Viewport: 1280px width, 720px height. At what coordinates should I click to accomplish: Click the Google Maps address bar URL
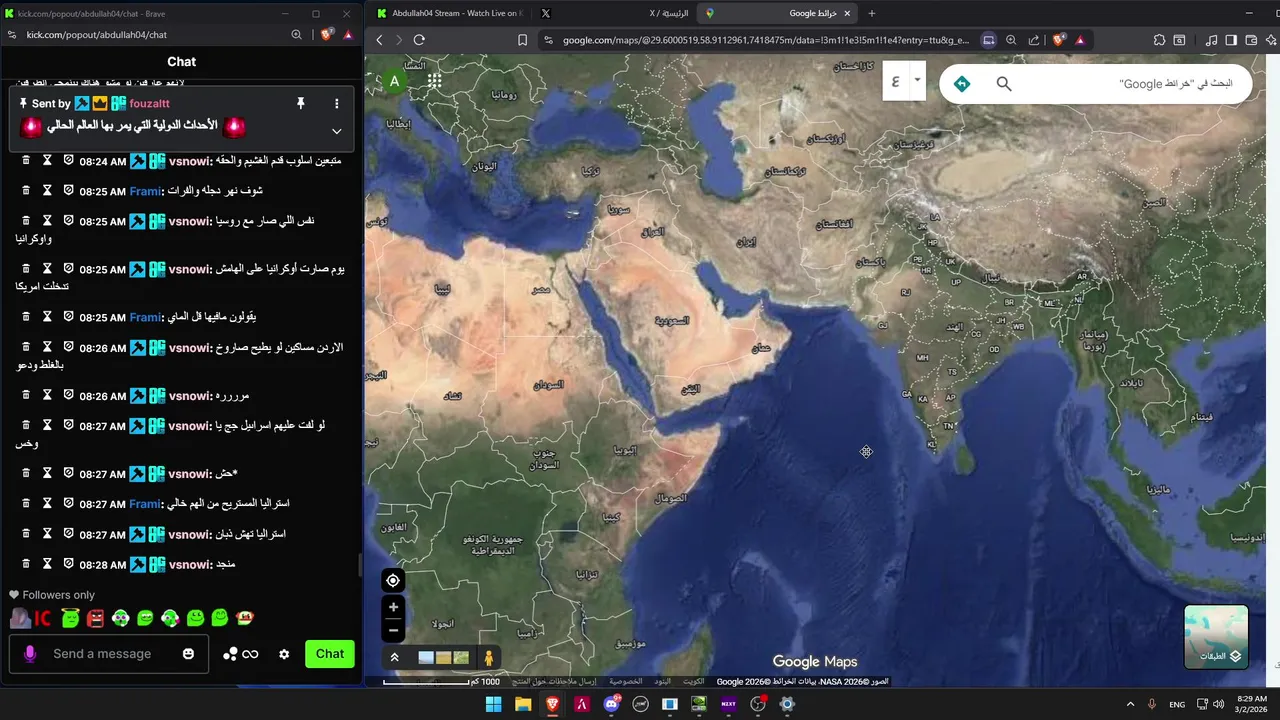(766, 40)
